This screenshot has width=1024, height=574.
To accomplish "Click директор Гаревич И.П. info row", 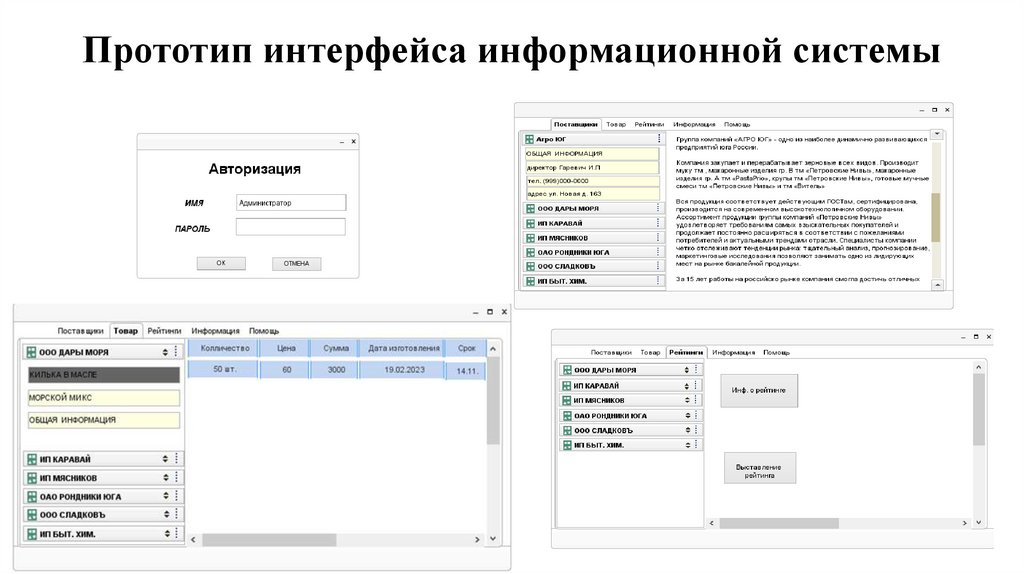I will point(592,167).
